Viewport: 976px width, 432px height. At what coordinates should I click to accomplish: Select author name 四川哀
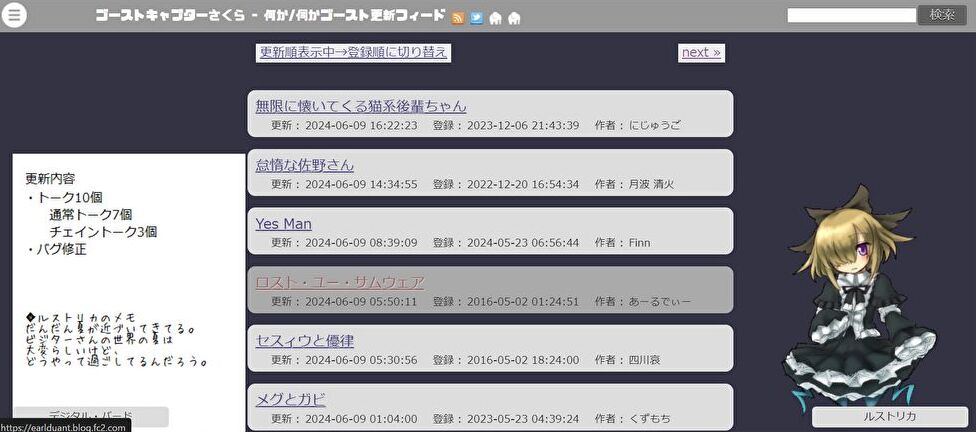tap(645, 360)
